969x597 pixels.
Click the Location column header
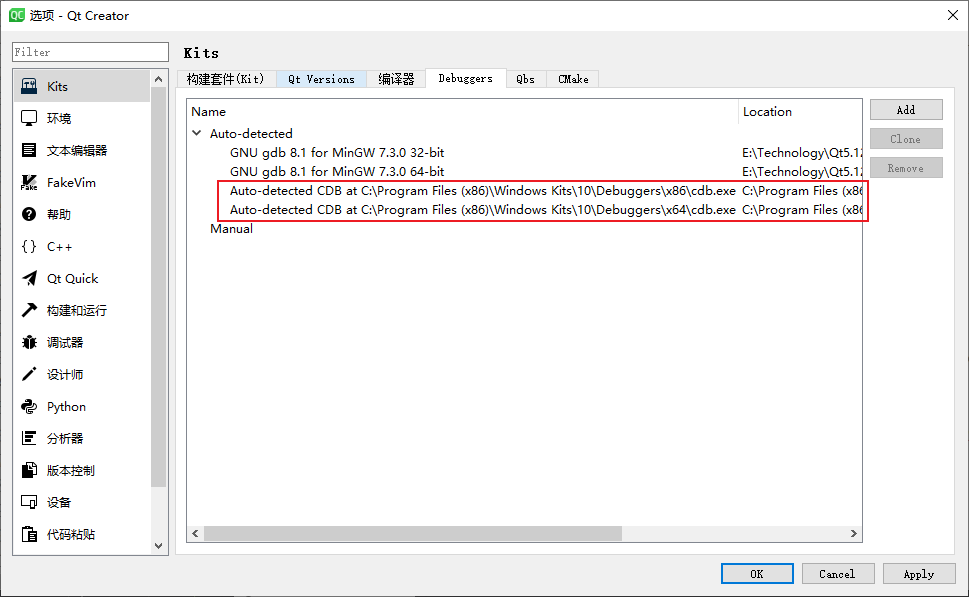click(x=800, y=112)
